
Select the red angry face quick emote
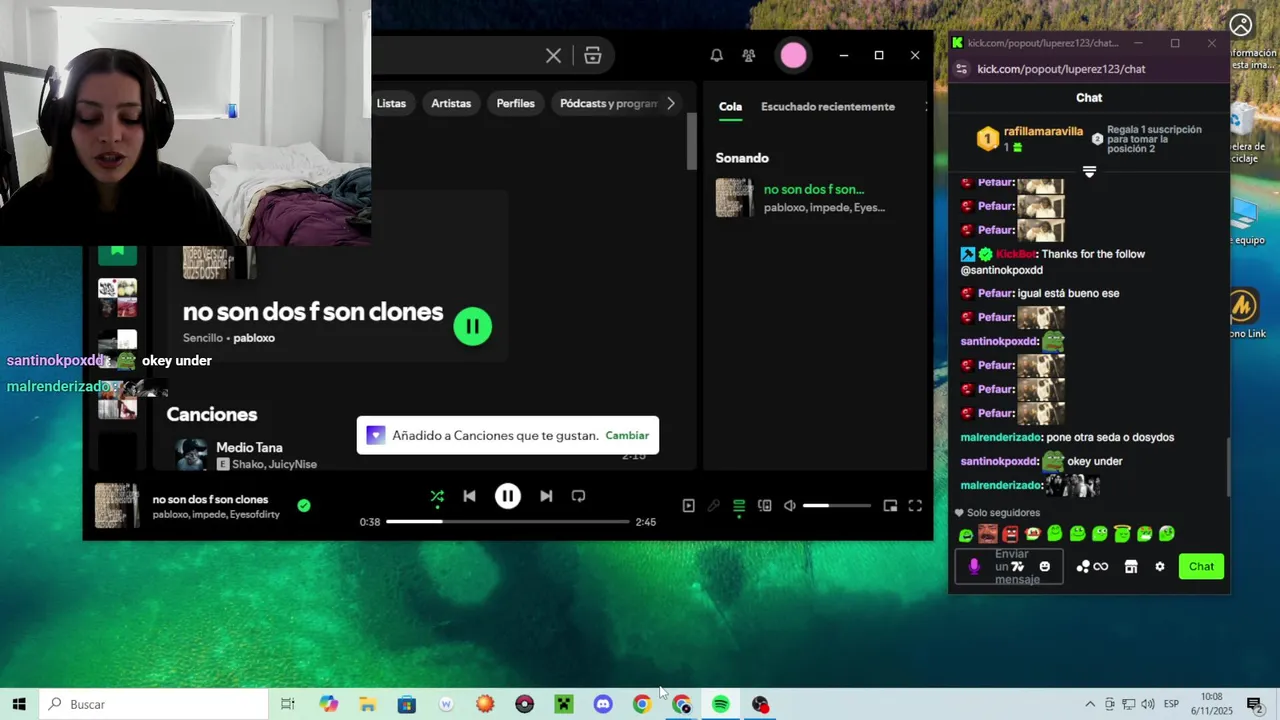[1010, 534]
